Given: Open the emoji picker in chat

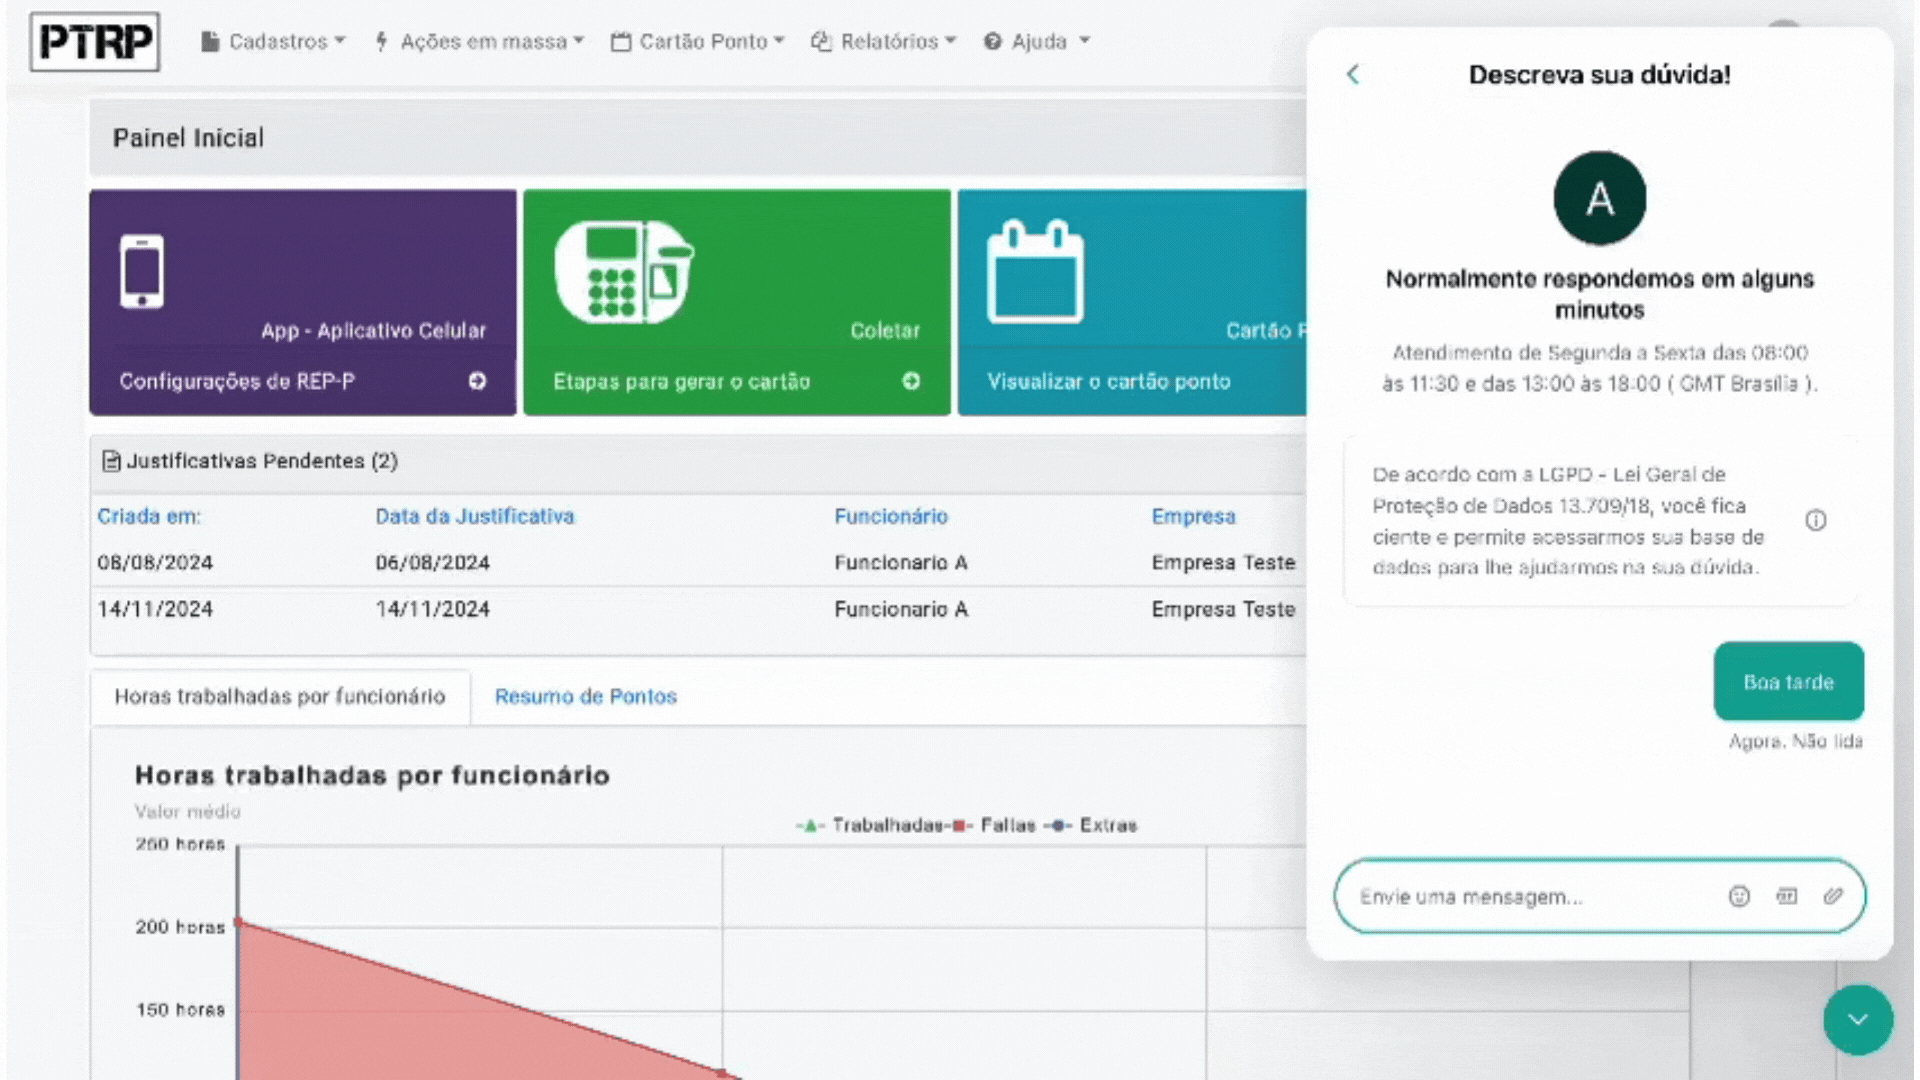Looking at the screenshot, I should coord(1739,896).
